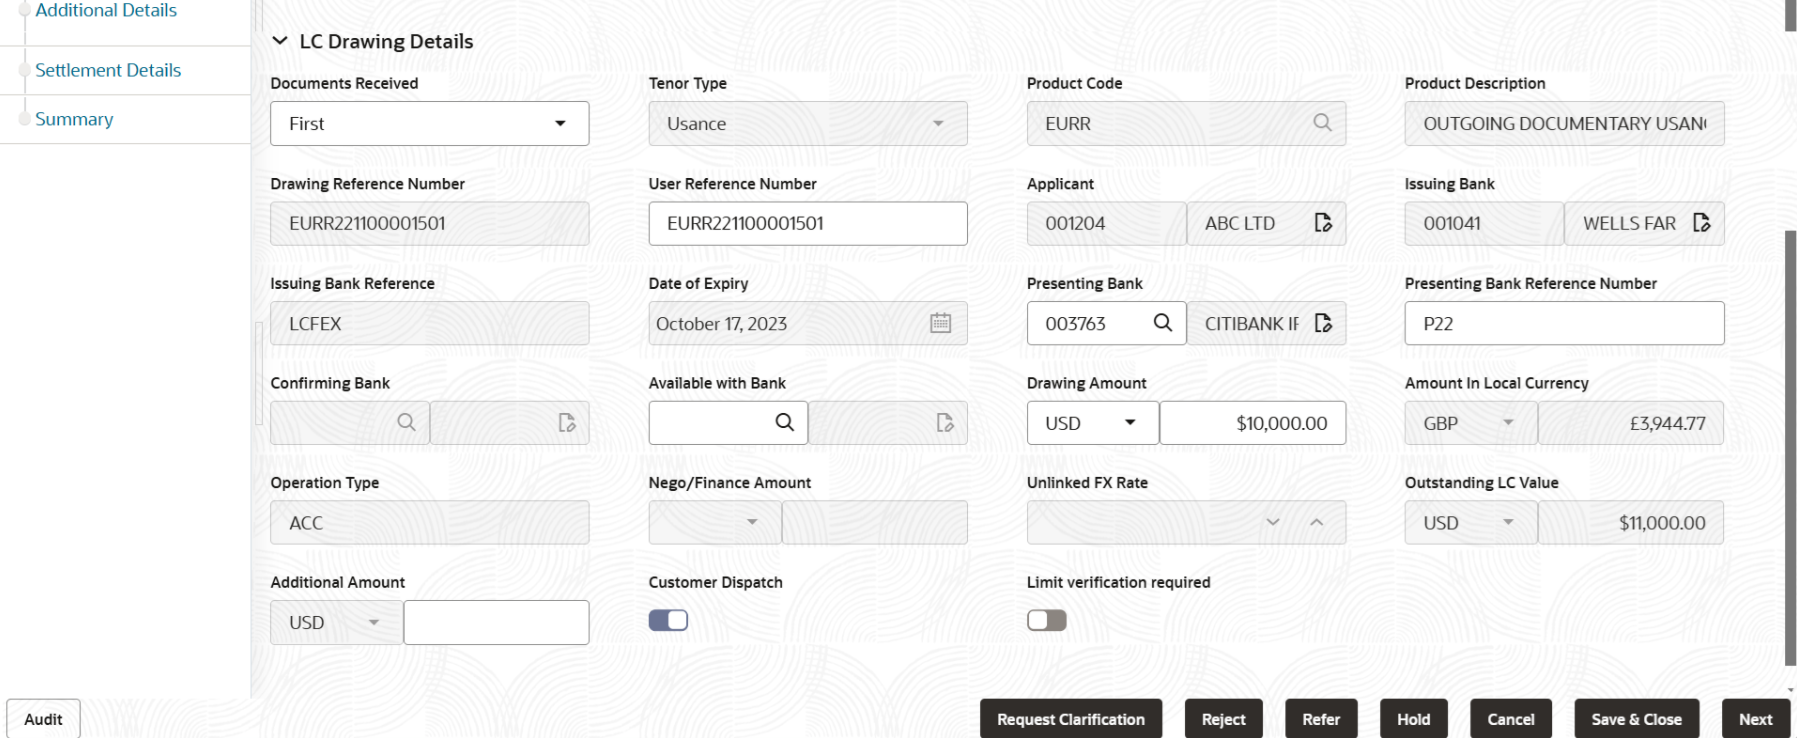This screenshot has width=1797, height=738.
Task: Click the Refer button
Action: [1320, 719]
